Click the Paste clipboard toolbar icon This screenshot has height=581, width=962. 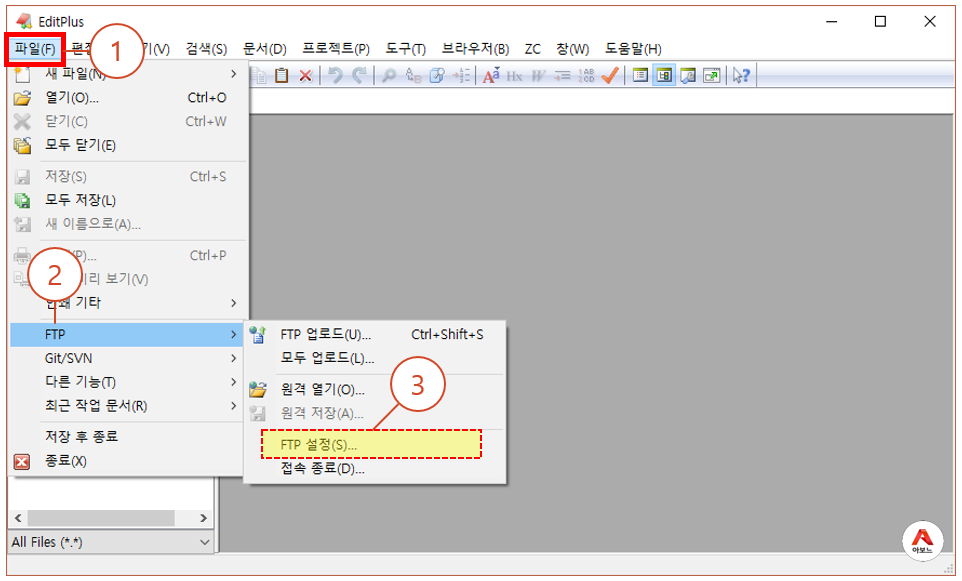[x=282, y=75]
